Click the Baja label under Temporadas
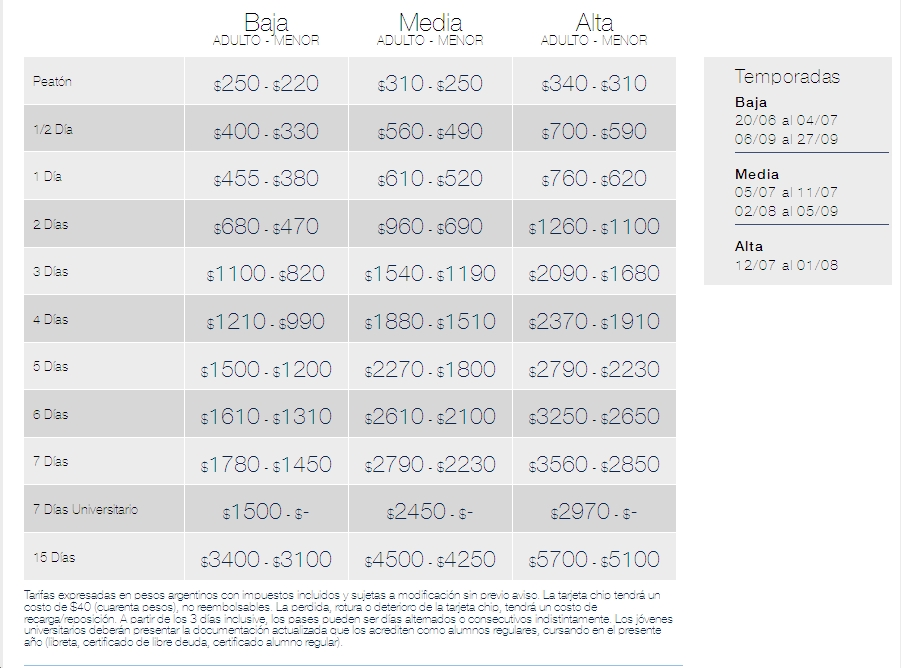901x668 pixels. coord(749,102)
